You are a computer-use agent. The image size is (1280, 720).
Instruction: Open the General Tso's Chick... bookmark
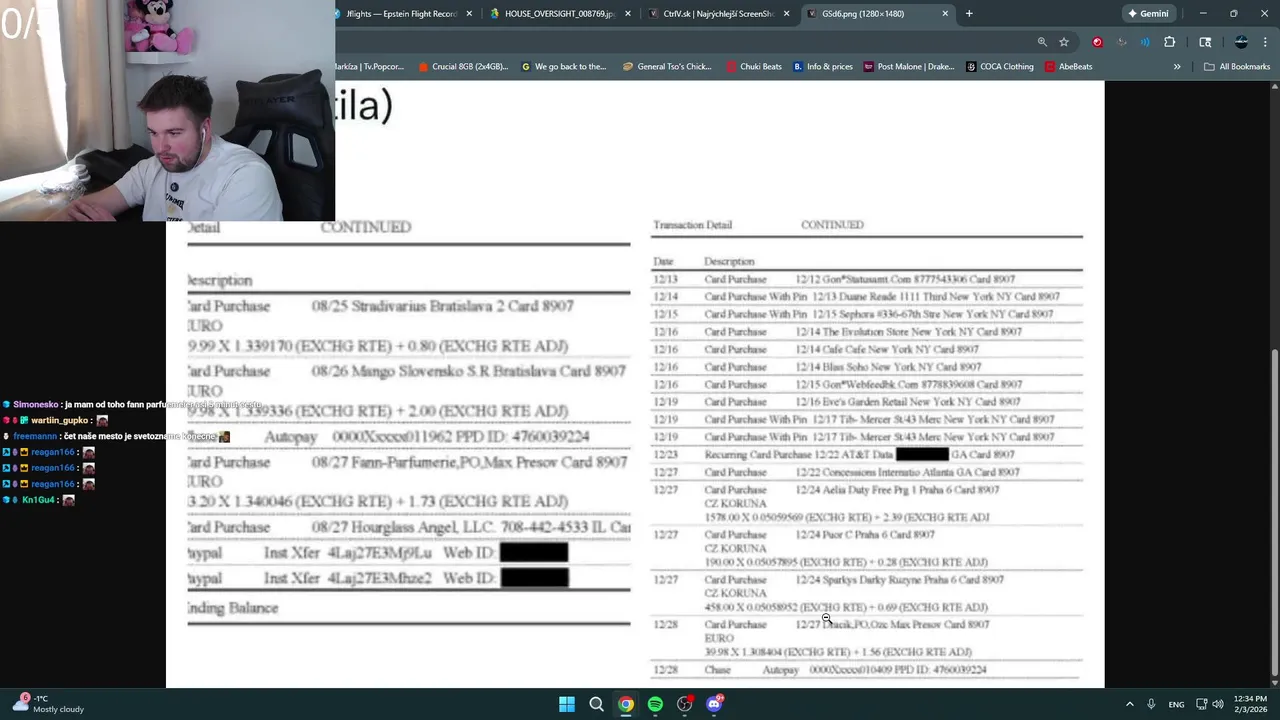(667, 67)
